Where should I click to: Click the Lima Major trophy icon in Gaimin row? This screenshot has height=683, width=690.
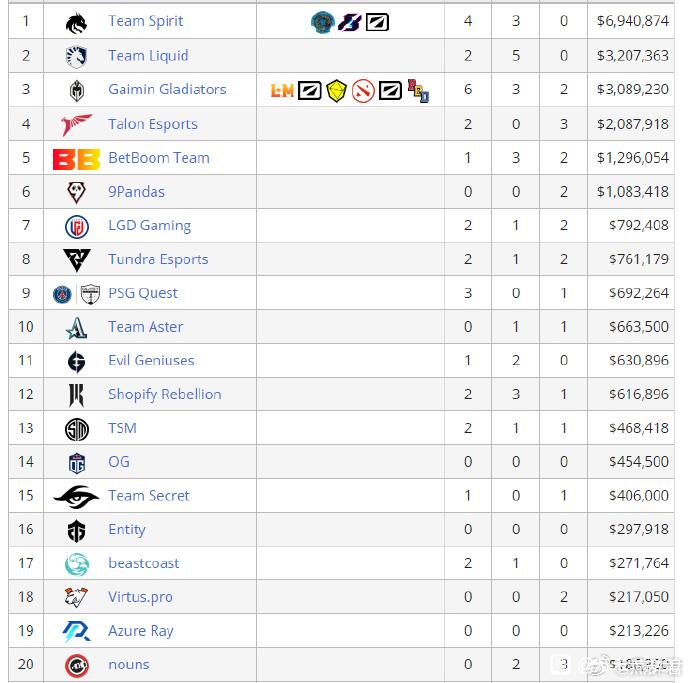[x=282, y=91]
